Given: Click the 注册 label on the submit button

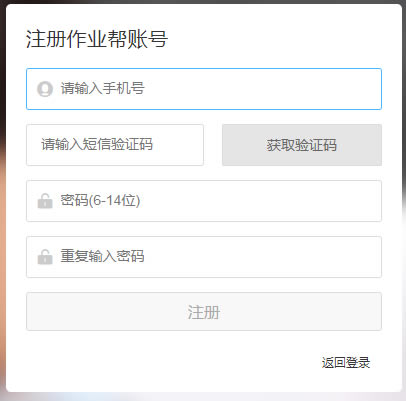Looking at the screenshot, I should click(x=204, y=312).
